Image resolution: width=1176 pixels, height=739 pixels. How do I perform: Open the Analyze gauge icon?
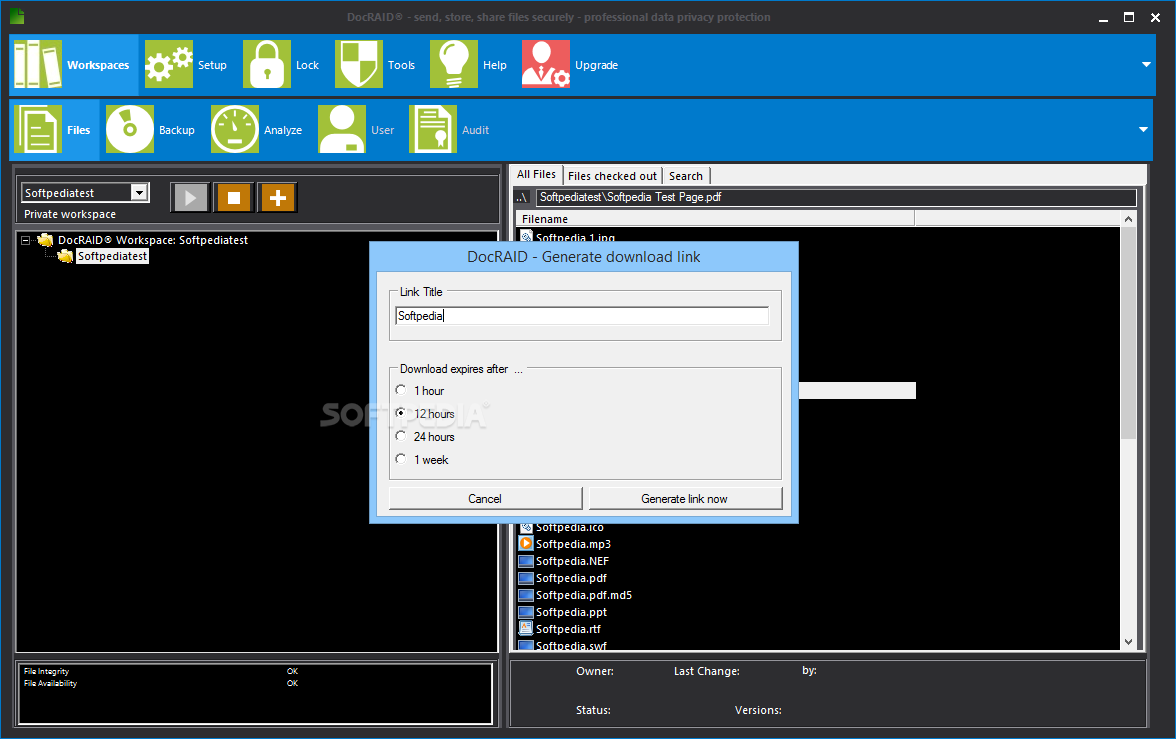coord(235,129)
